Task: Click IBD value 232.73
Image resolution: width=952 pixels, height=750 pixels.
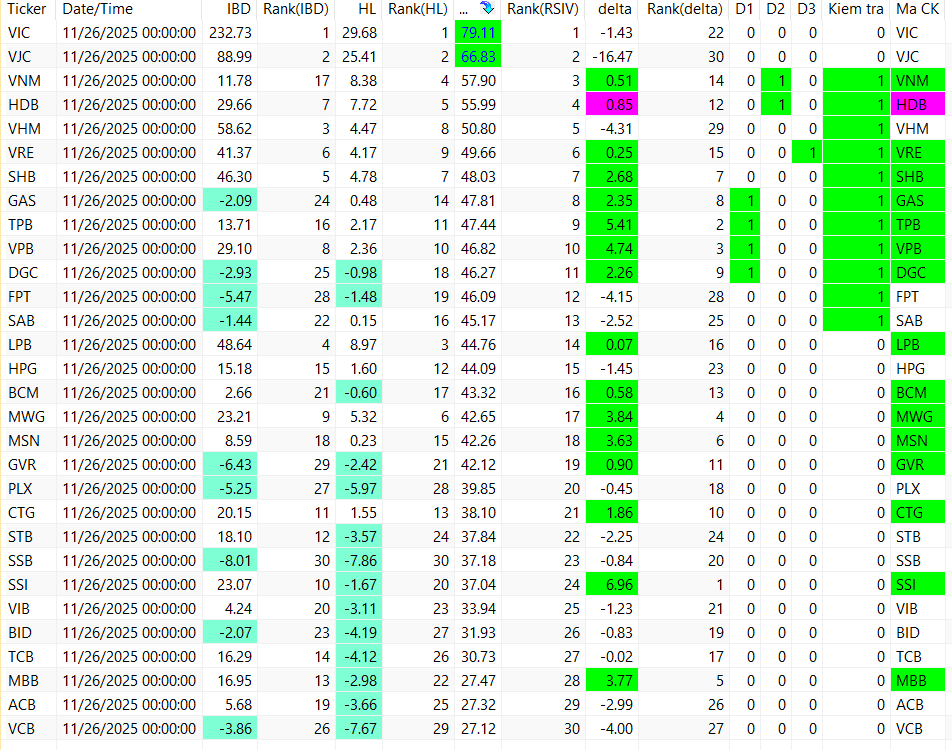Action: click(x=230, y=33)
